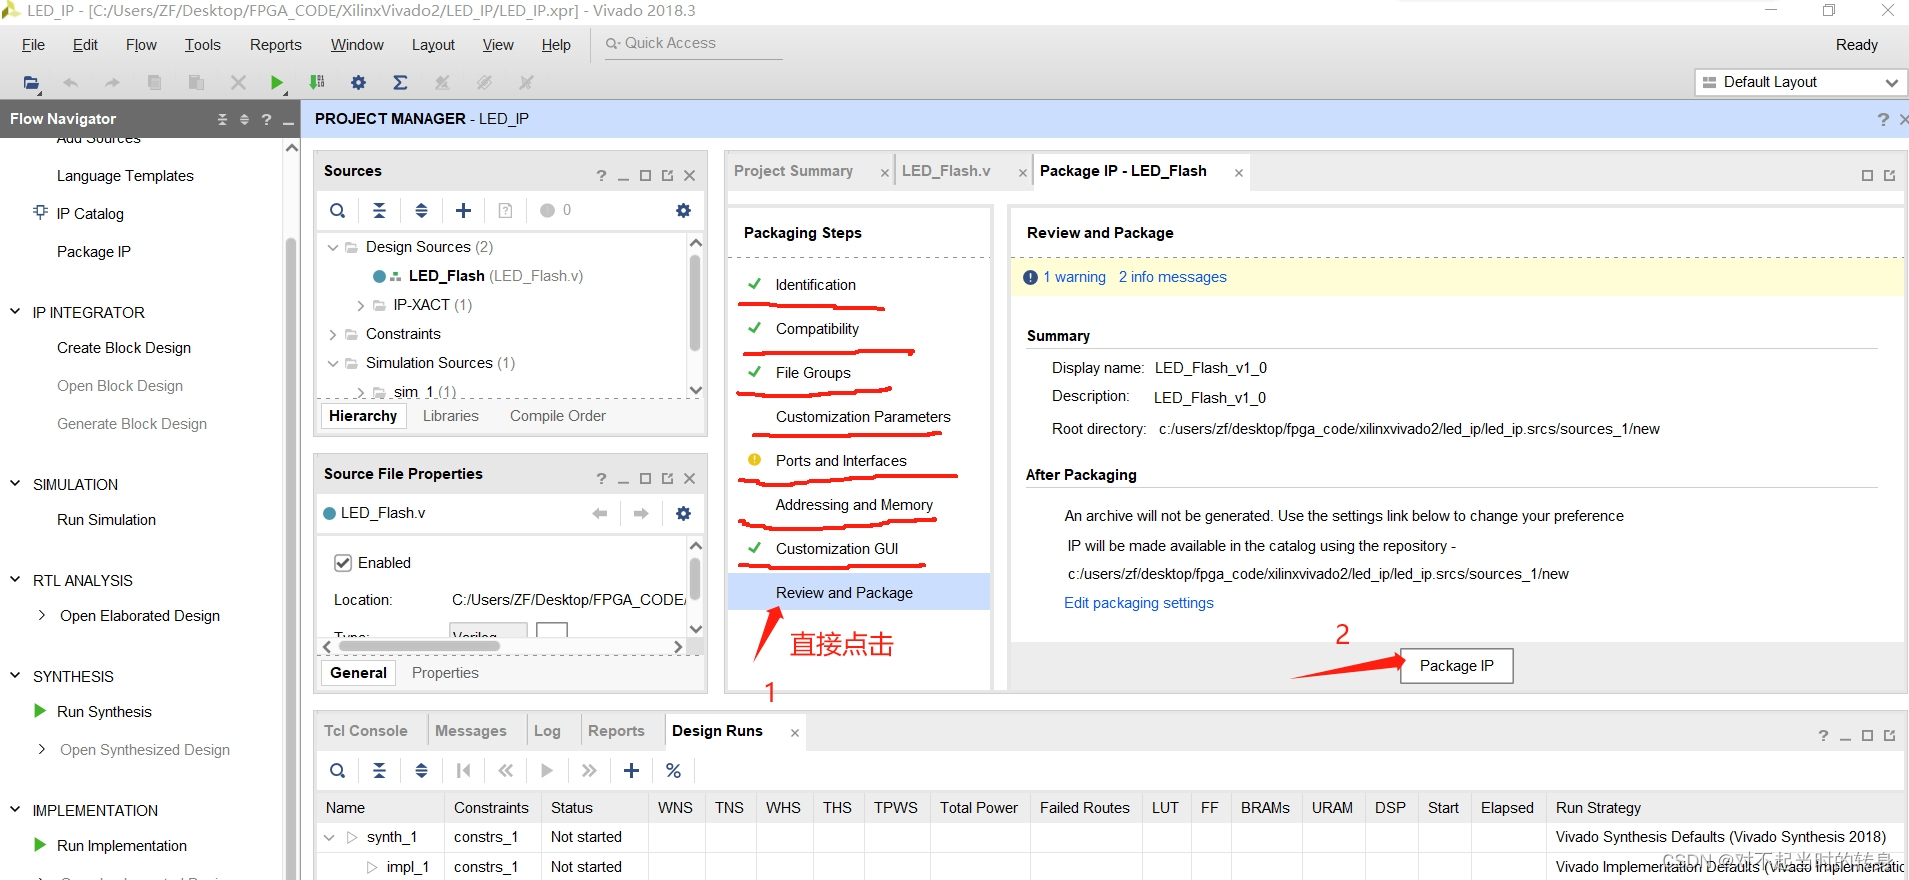1909x880 pixels.
Task: Open the Flow menu
Action: coord(141,45)
